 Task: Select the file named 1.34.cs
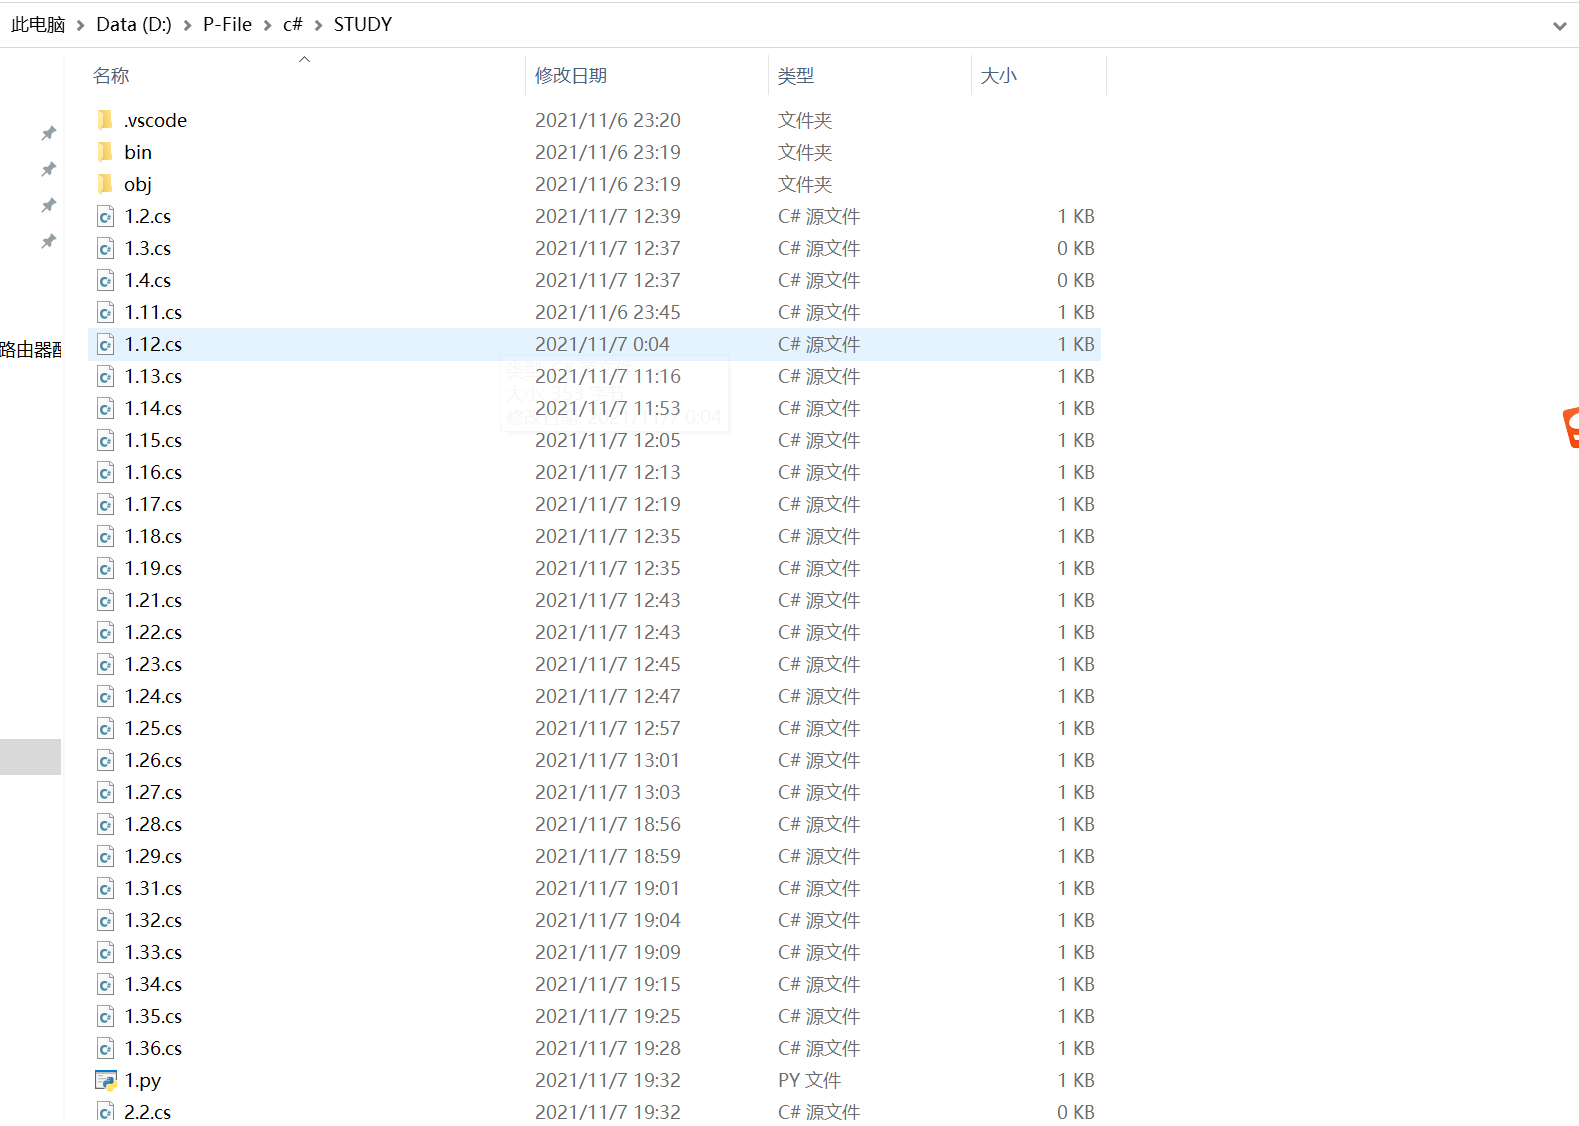click(x=153, y=984)
